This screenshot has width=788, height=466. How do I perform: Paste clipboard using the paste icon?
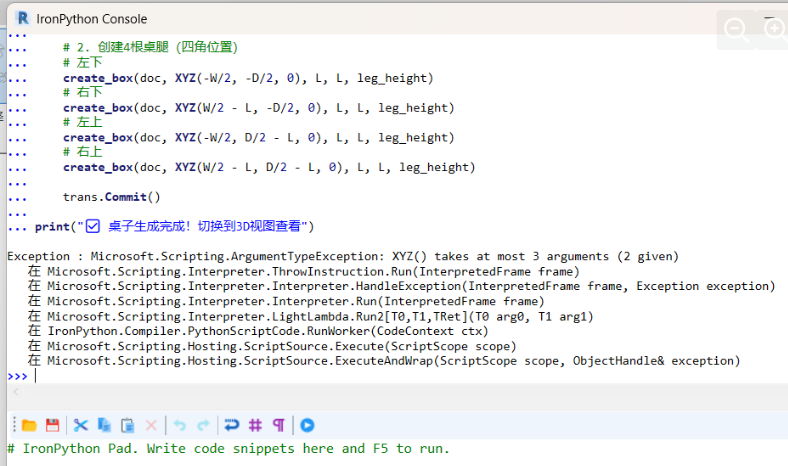pyautogui.click(x=128, y=425)
